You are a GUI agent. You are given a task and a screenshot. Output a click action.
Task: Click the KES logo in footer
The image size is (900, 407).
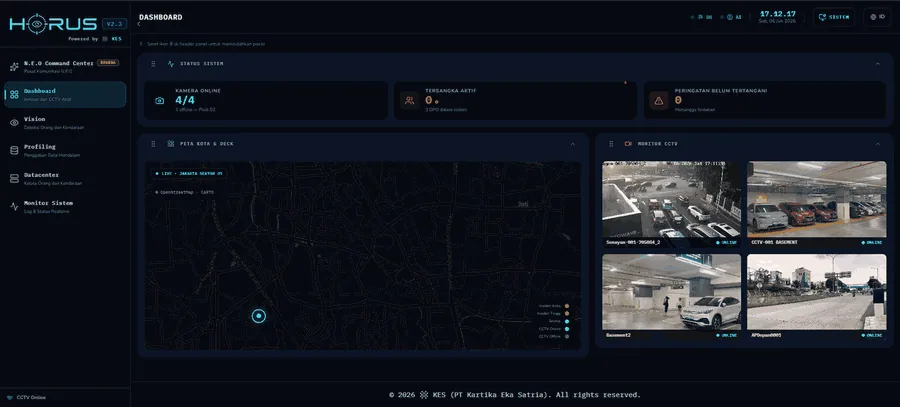[x=424, y=395]
